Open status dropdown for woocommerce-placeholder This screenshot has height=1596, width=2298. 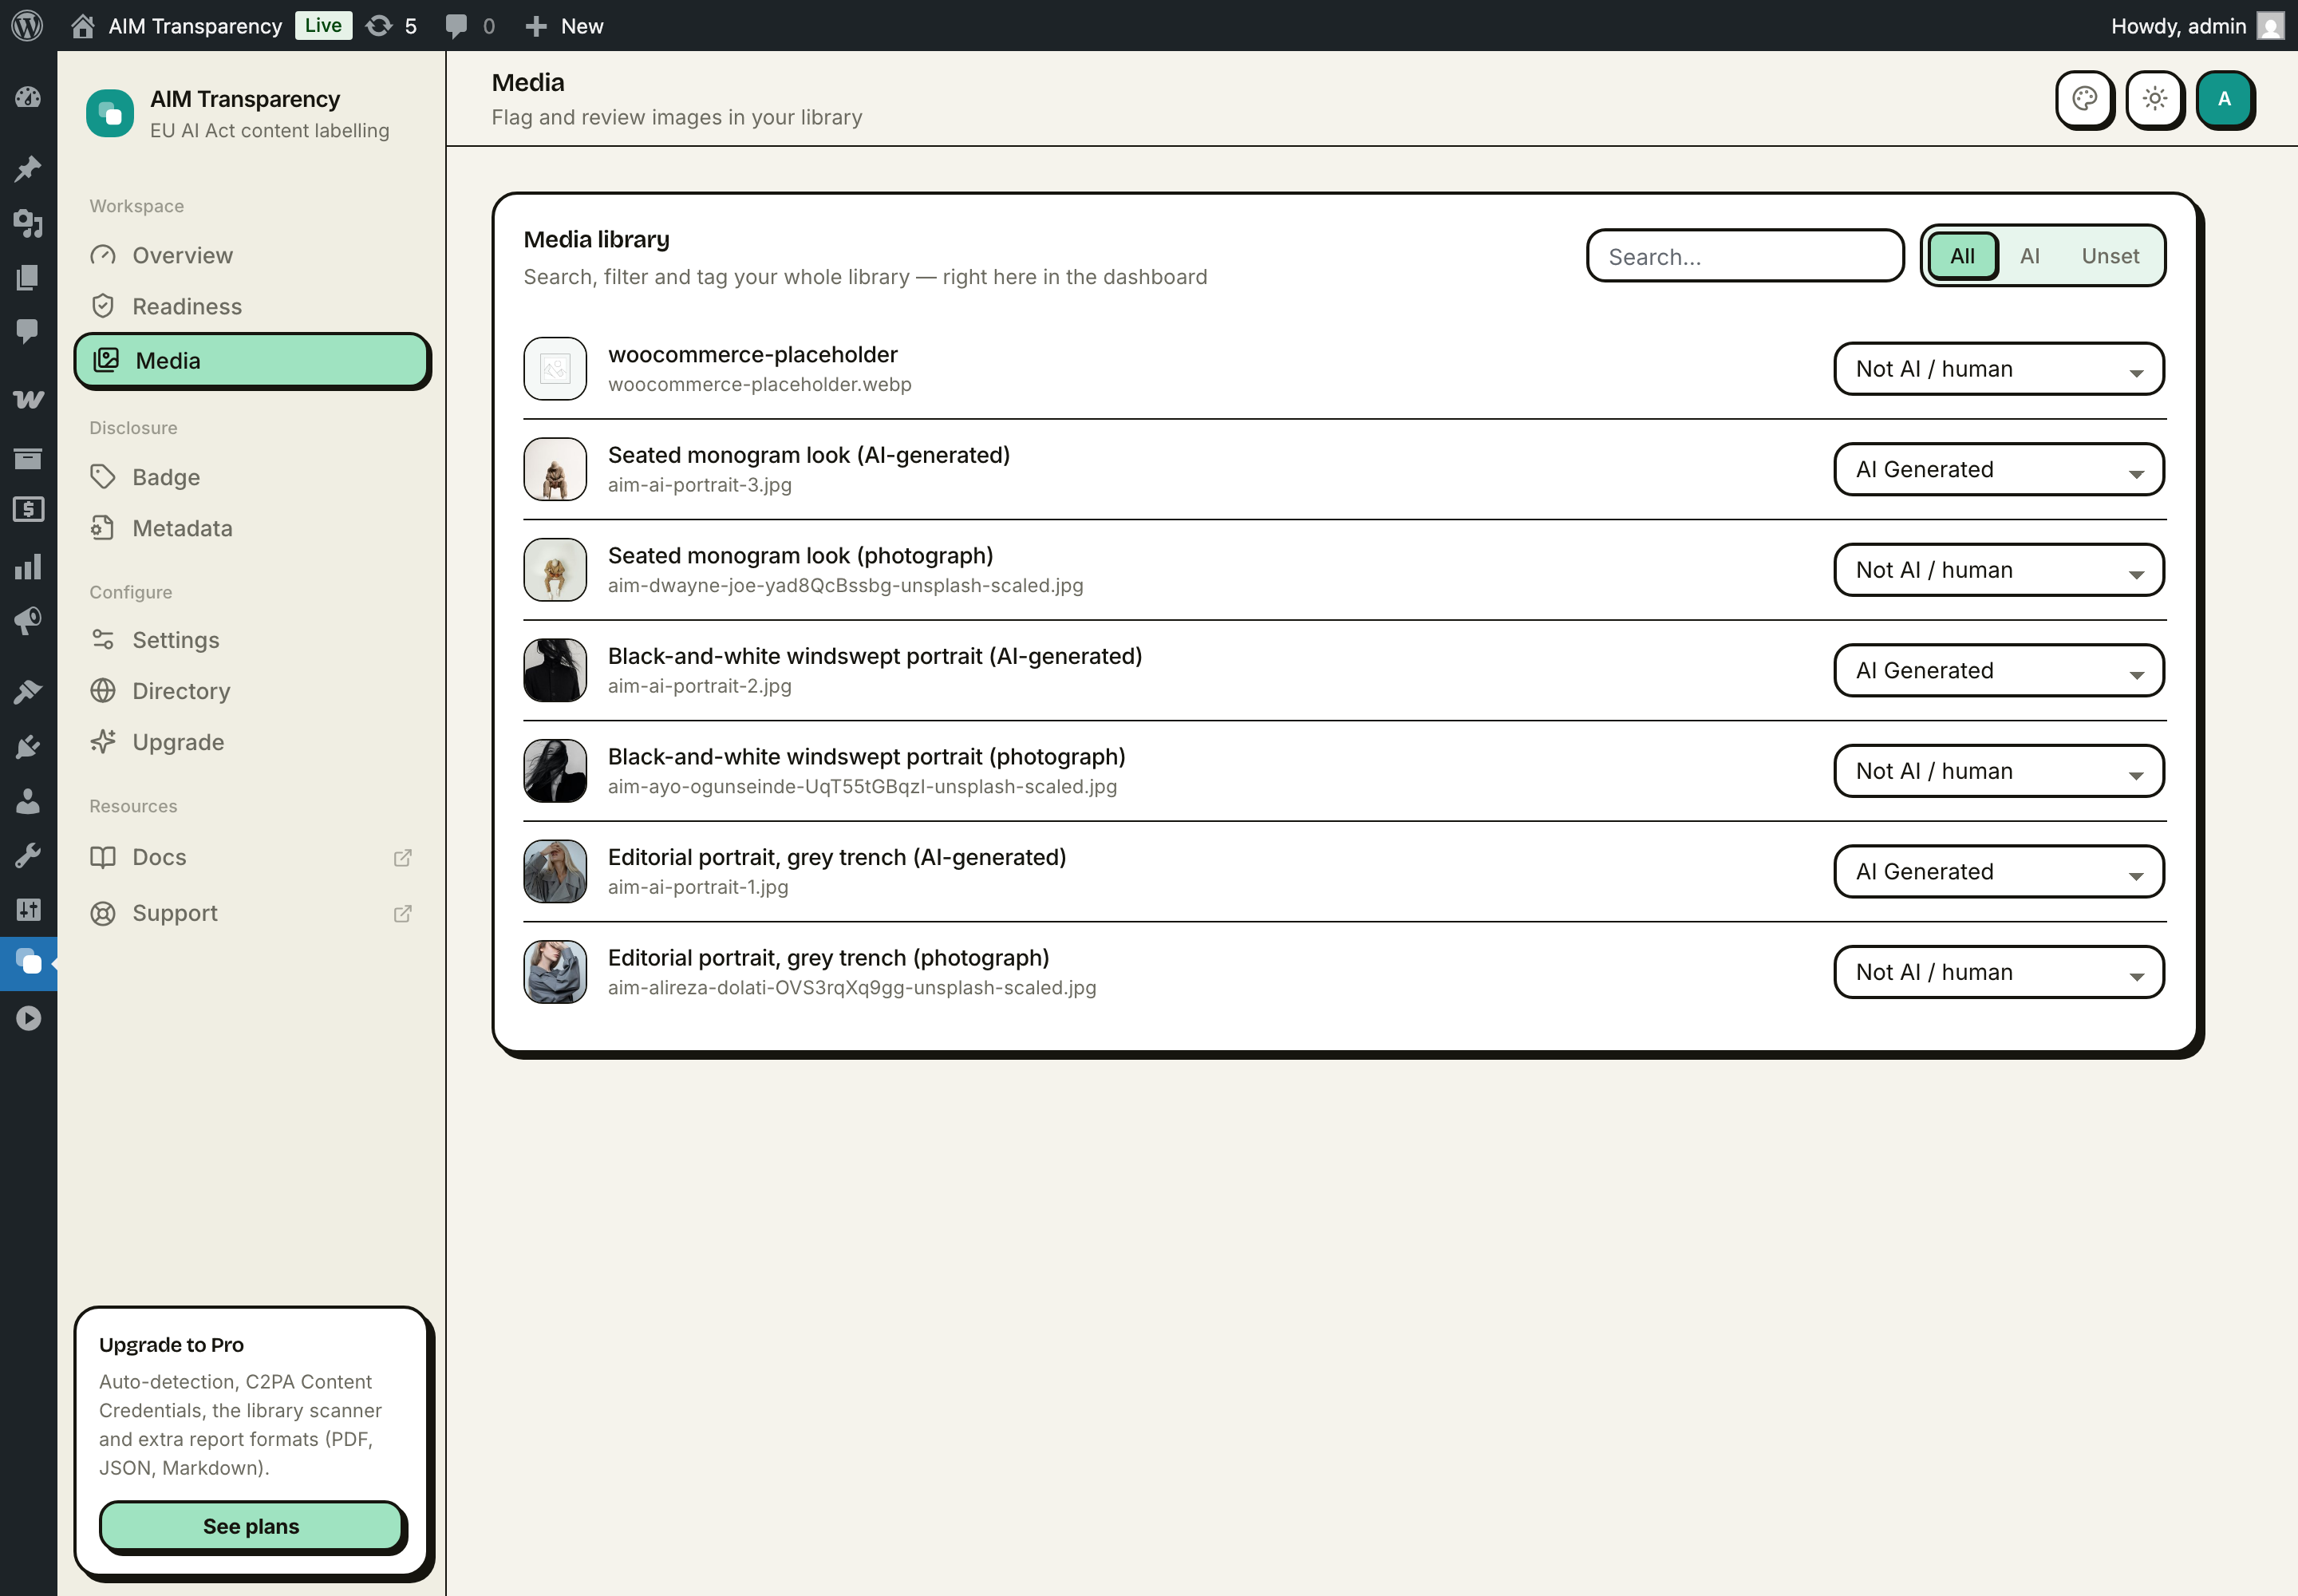[1998, 369]
